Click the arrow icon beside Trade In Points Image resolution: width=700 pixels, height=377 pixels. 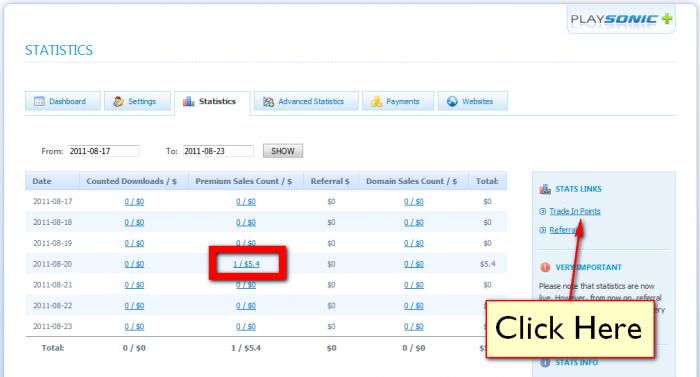(x=543, y=211)
